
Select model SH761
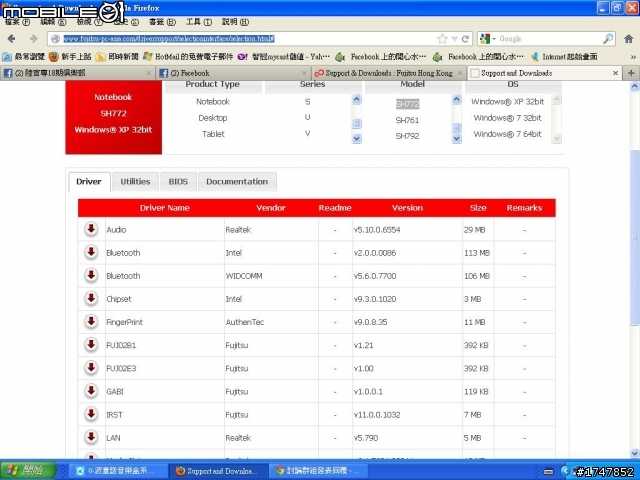tap(407, 120)
